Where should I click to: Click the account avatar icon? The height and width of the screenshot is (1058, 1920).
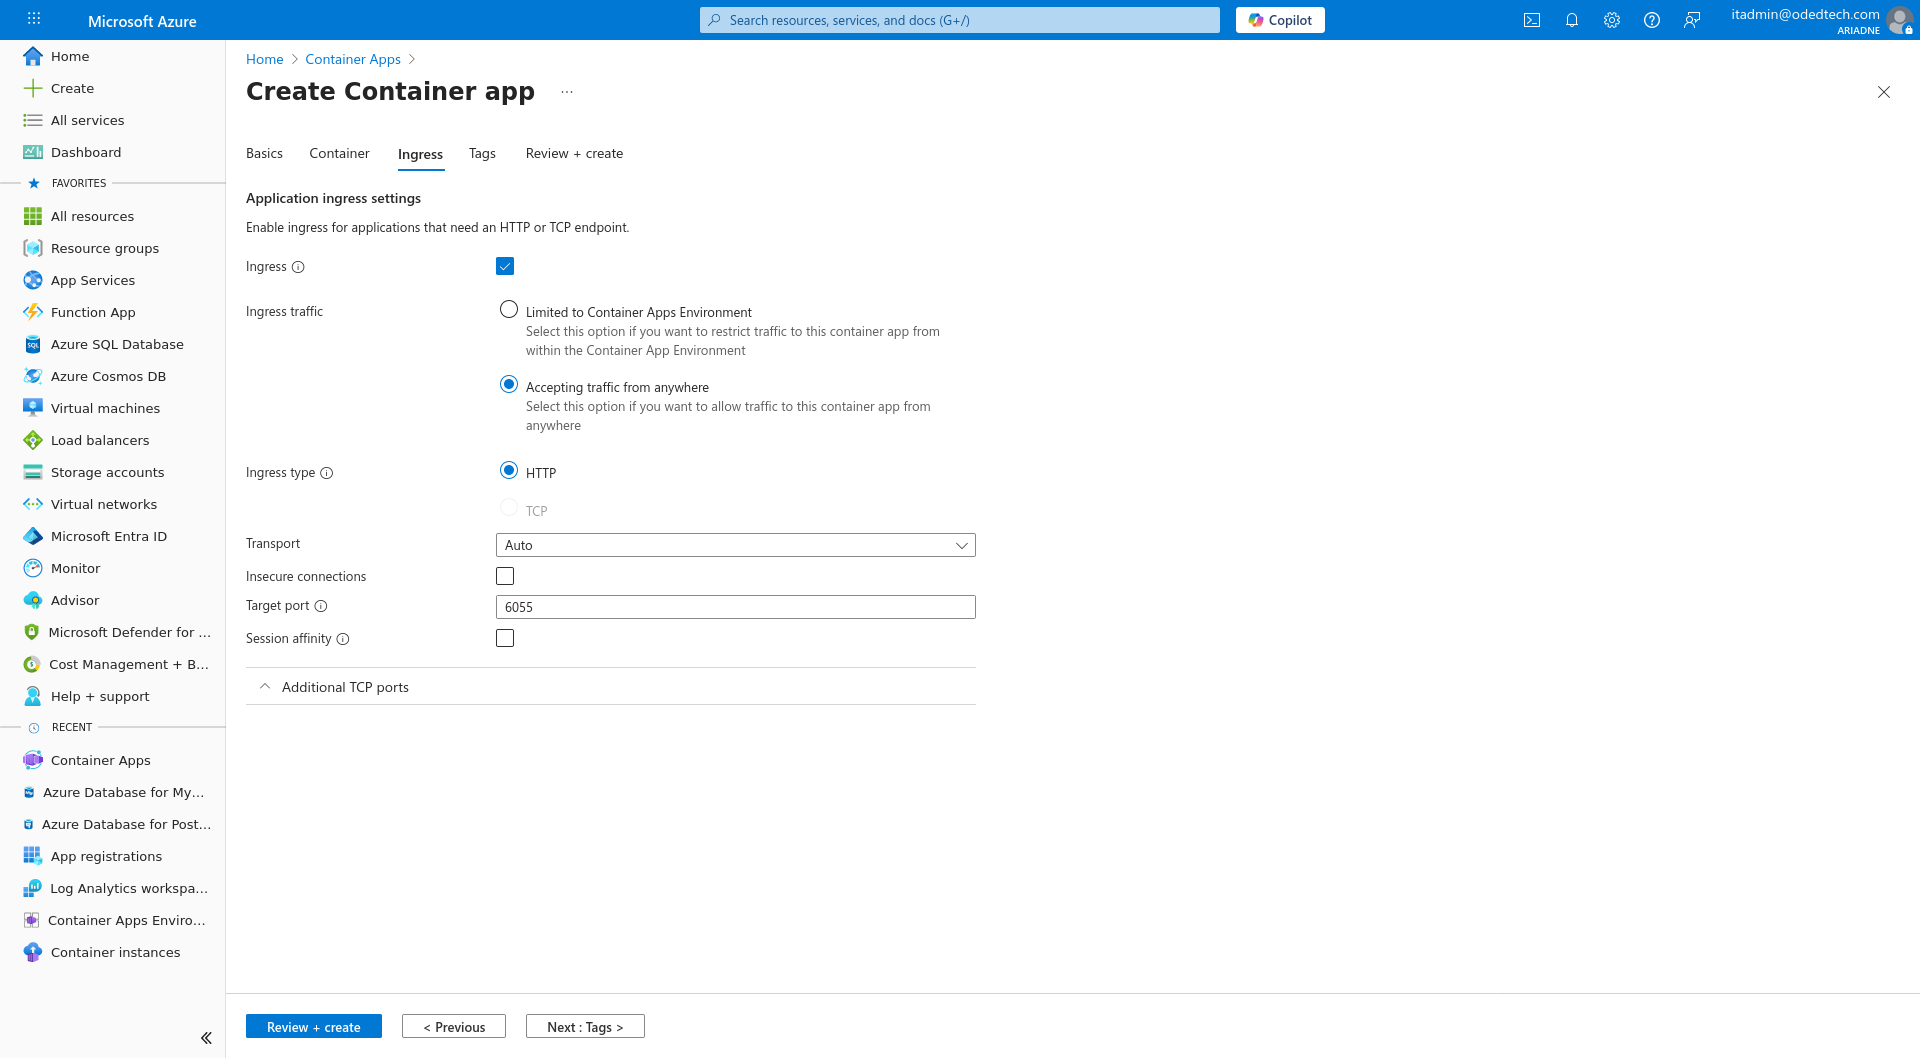(x=1899, y=20)
